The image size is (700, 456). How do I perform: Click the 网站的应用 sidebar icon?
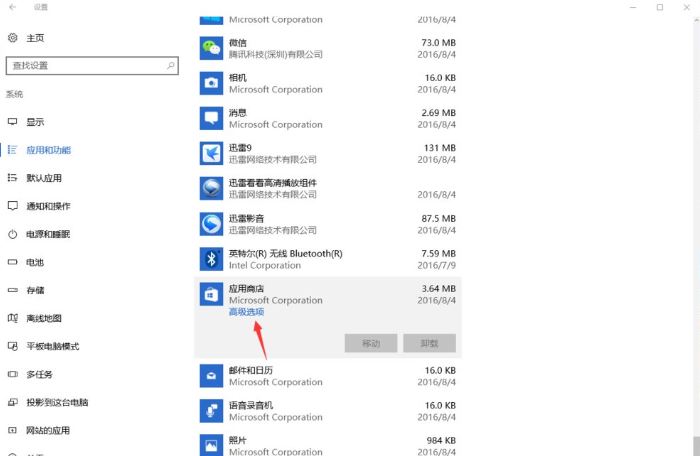tap(12, 430)
